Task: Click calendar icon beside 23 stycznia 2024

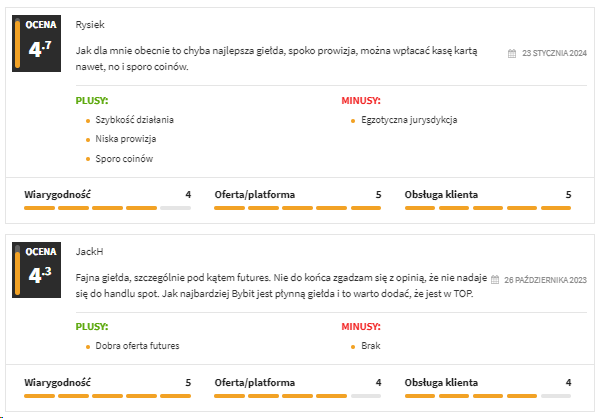Action: pos(512,53)
